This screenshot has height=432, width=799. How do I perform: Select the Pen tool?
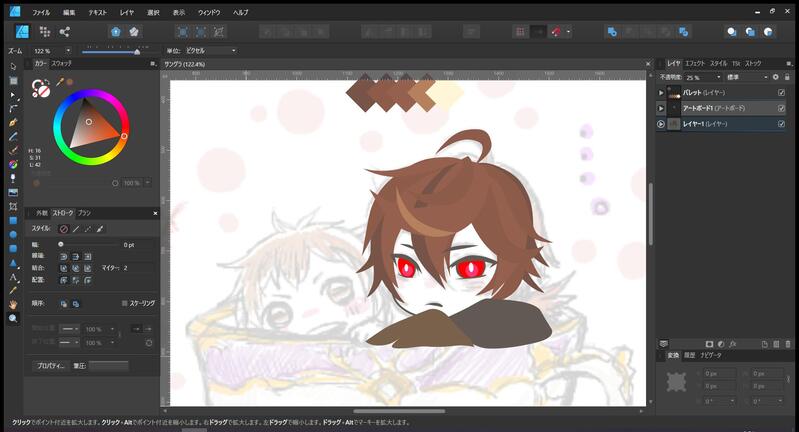point(13,122)
